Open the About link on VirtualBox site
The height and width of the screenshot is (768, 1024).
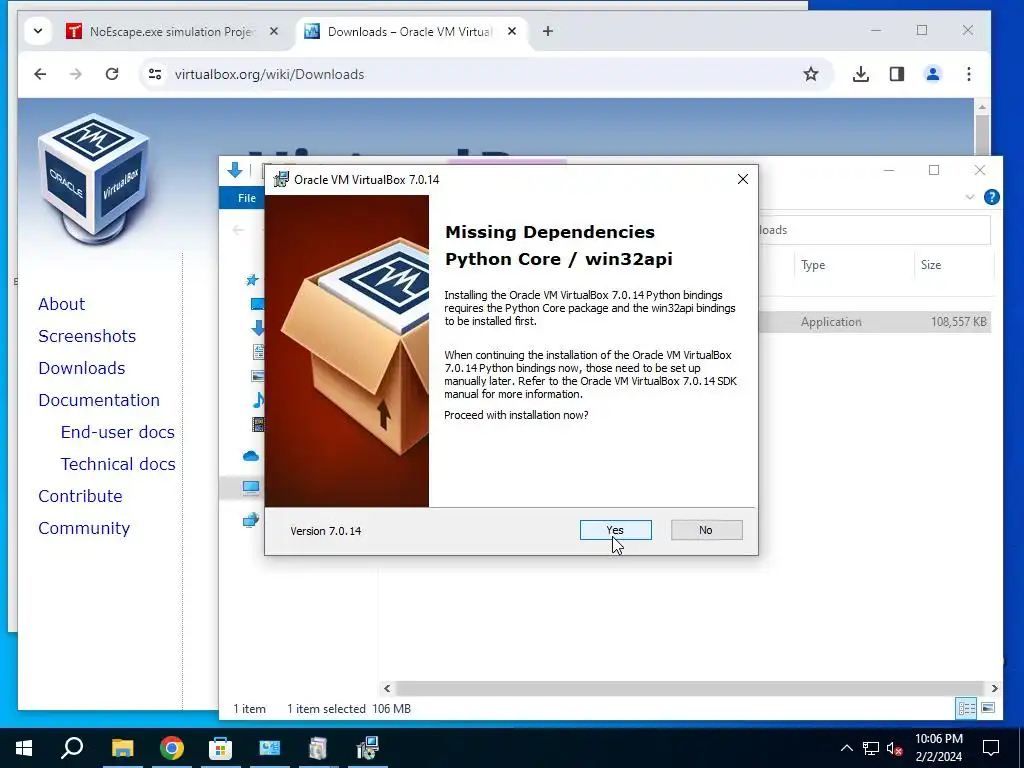(x=61, y=304)
